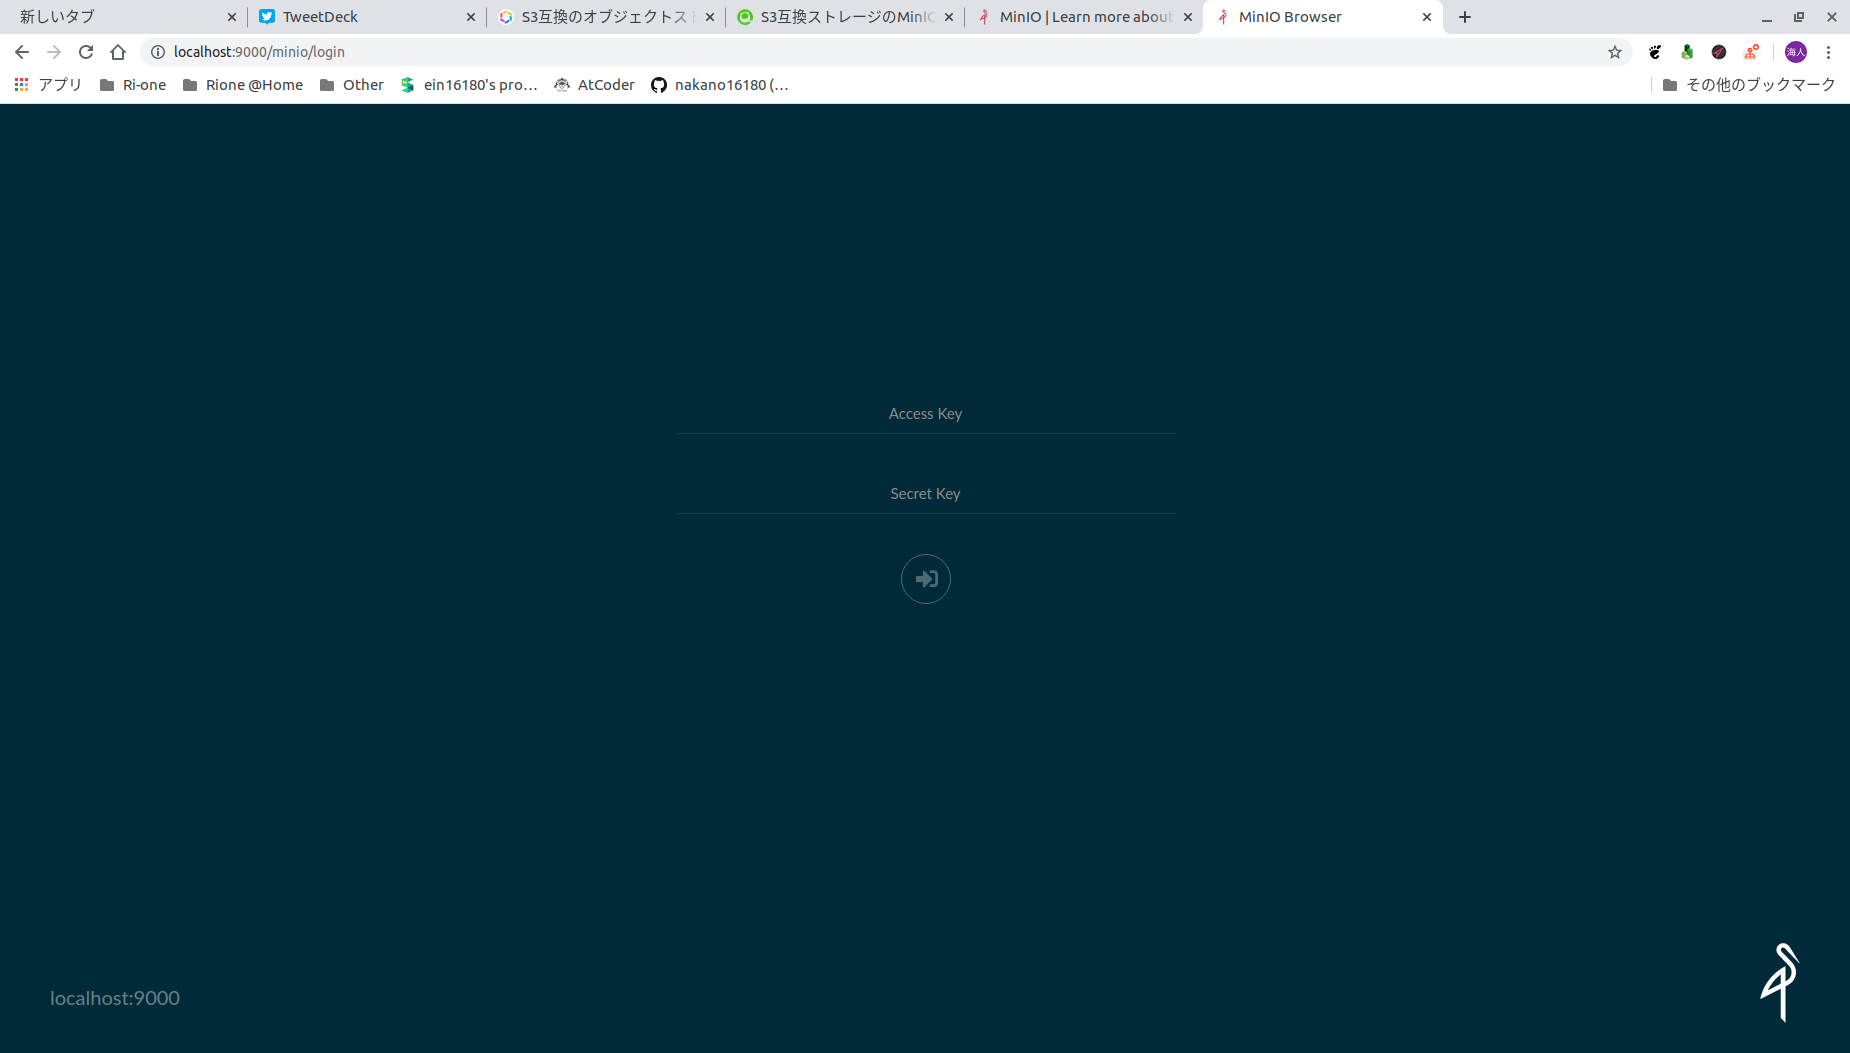Click the site info icon in address bar

point(158,51)
